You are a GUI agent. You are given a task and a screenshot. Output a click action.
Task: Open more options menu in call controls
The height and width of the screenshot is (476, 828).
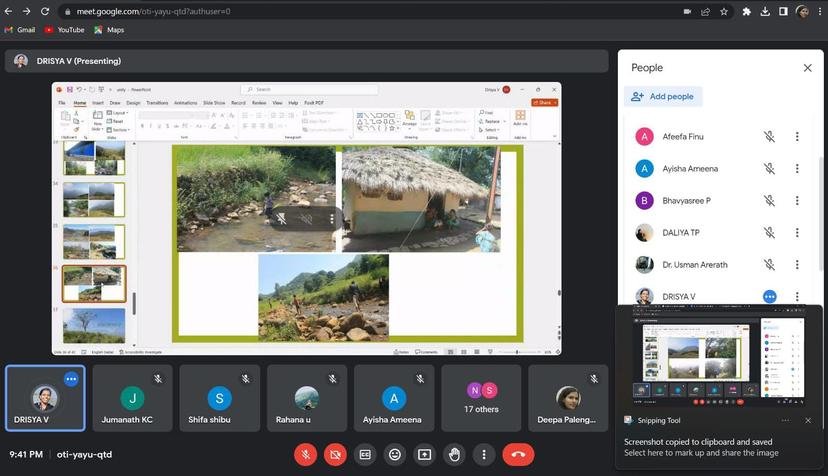(x=484, y=454)
